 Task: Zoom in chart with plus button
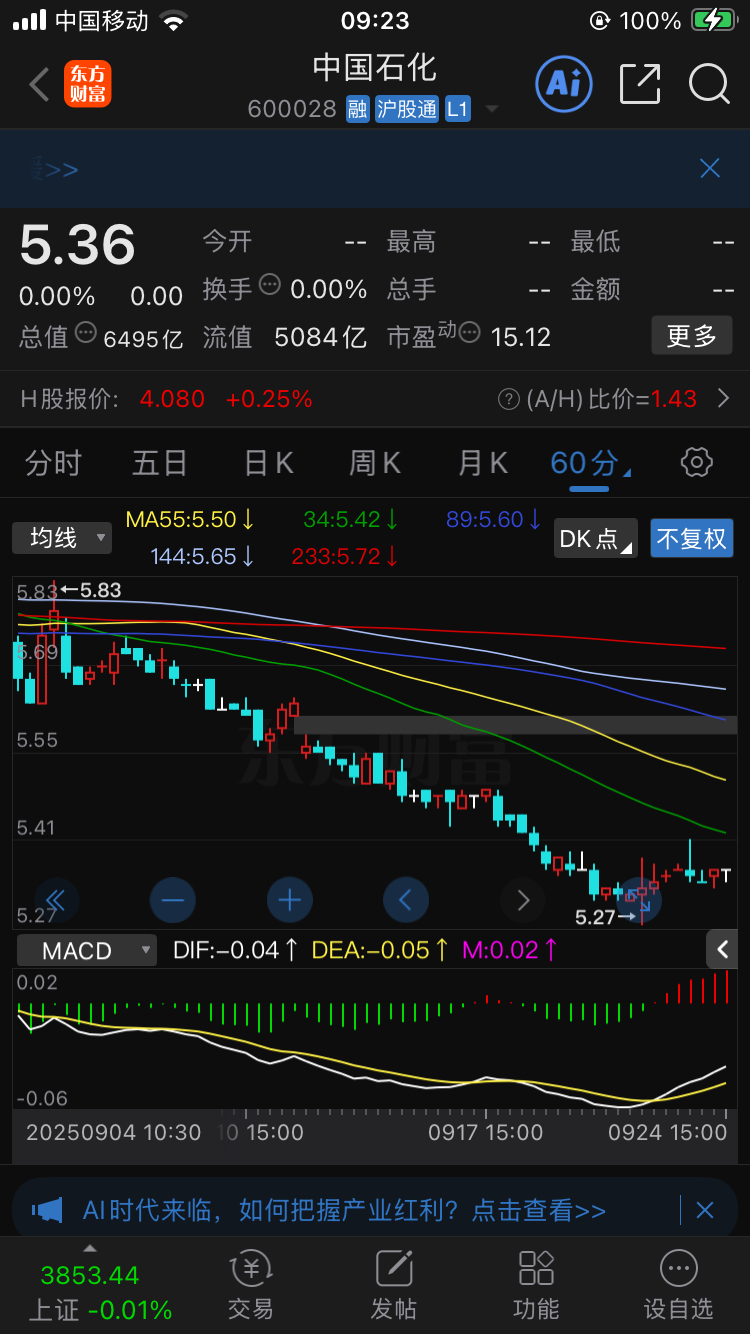(x=290, y=901)
